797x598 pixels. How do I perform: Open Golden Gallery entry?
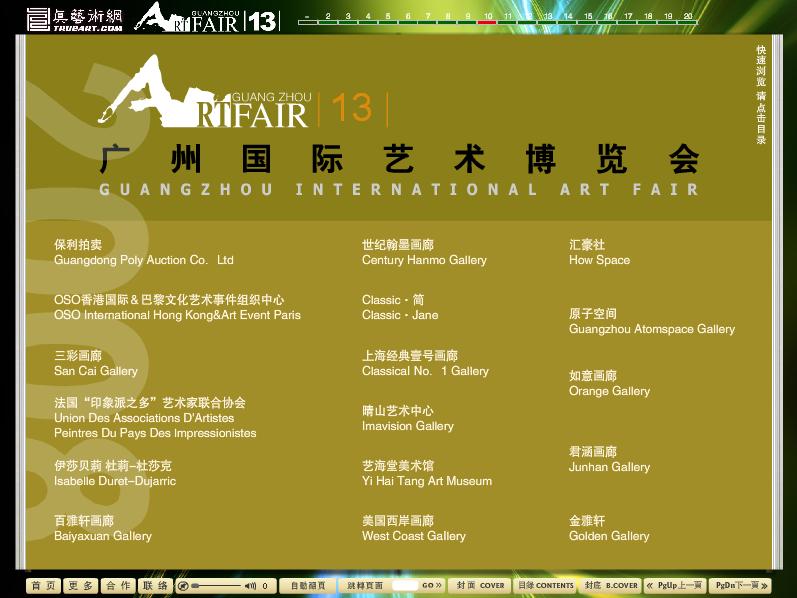(609, 528)
